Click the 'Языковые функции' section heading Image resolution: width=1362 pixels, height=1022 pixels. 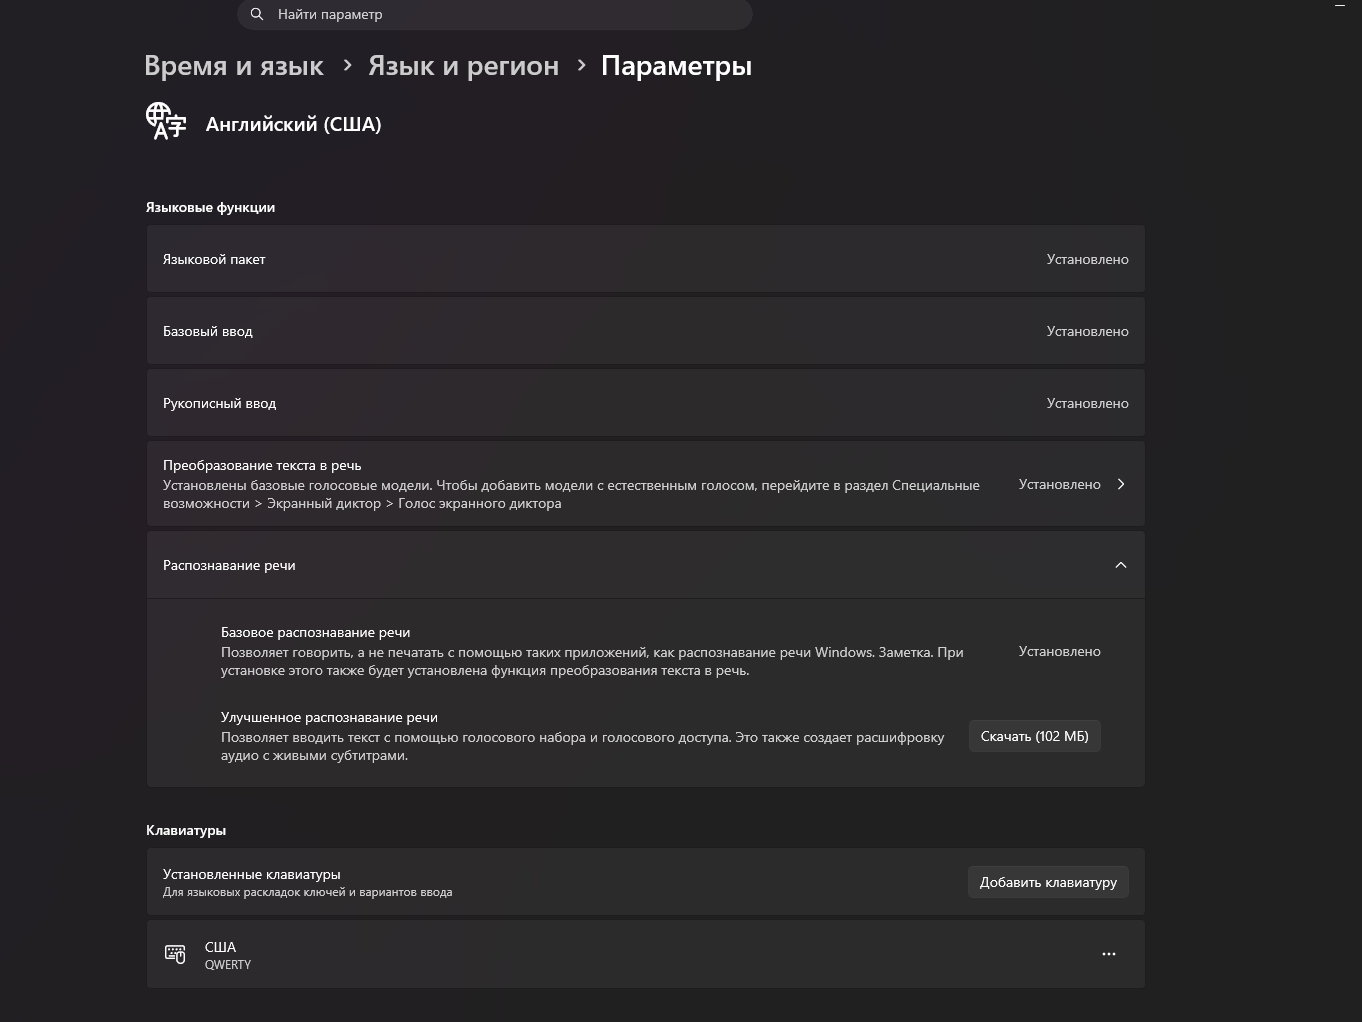[x=210, y=207]
